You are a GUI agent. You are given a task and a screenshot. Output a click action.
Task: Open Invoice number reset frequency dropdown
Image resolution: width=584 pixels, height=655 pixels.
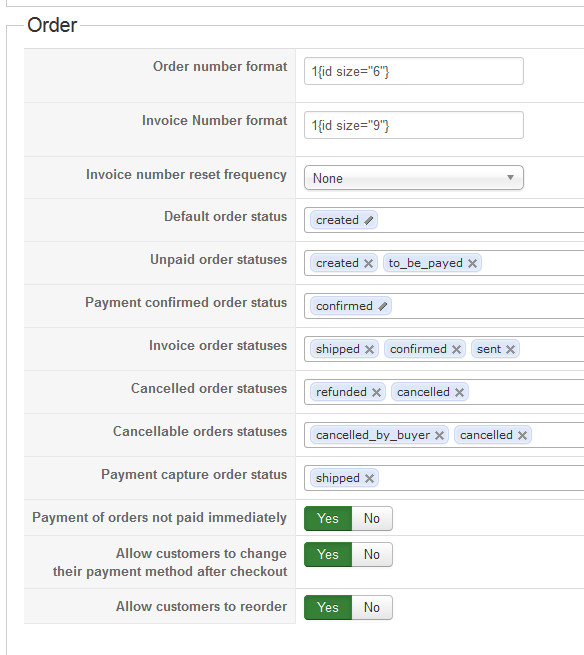pos(414,178)
